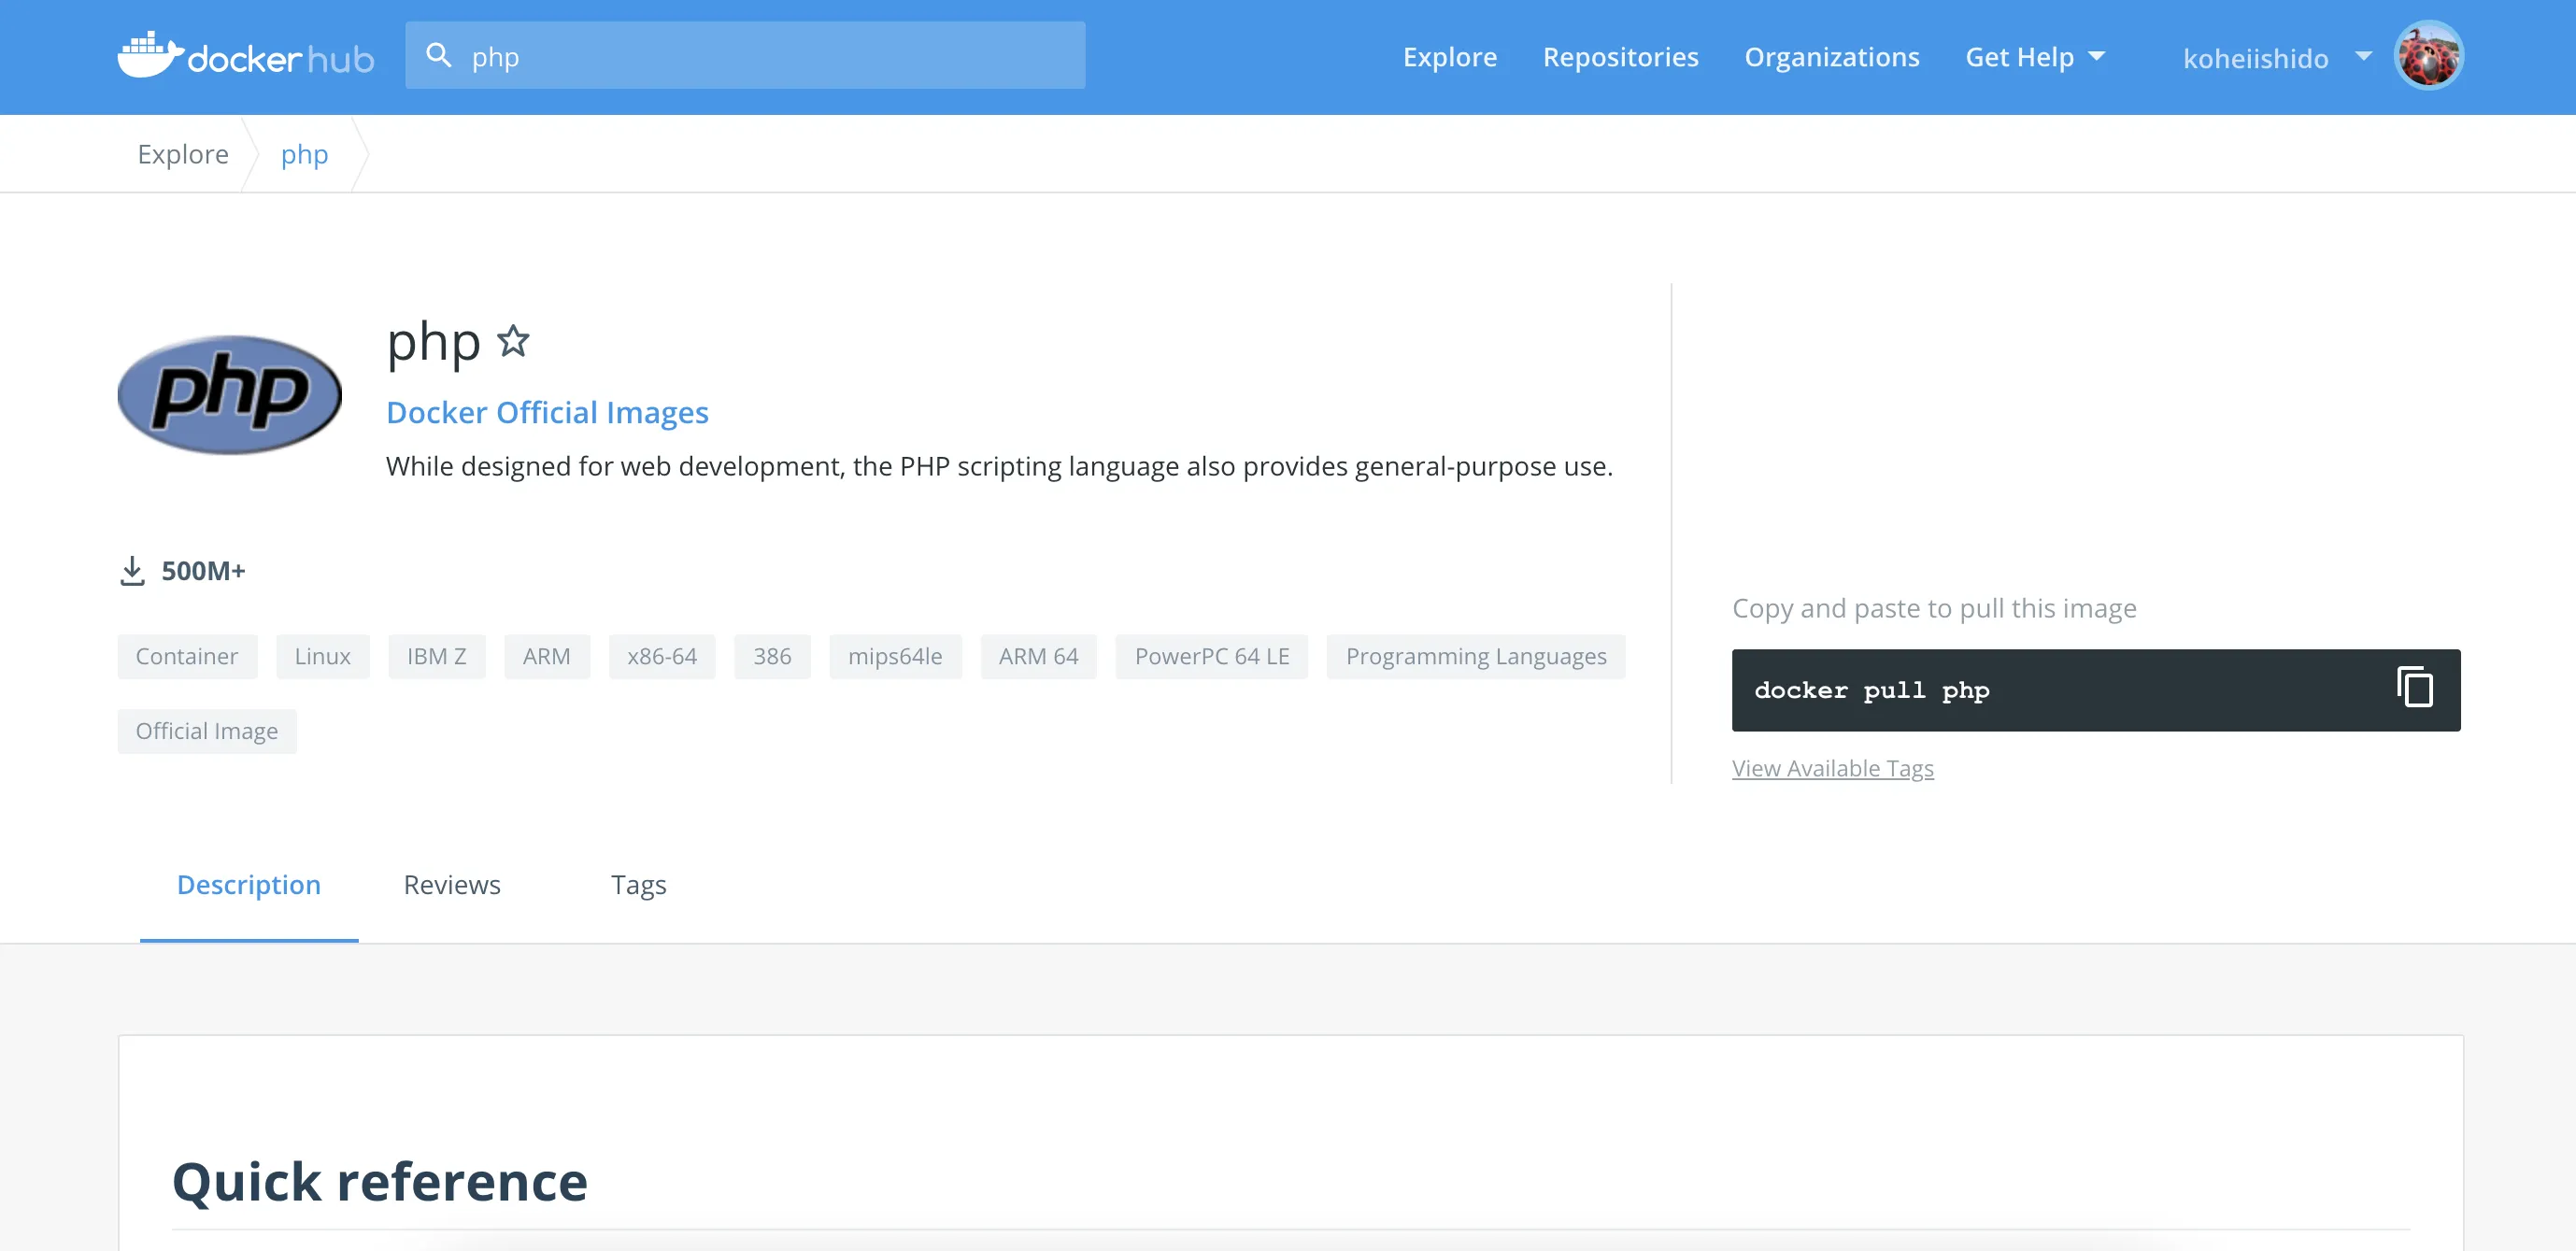The height and width of the screenshot is (1251, 2576).
Task: Click View Available Tags link
Action: tap(1832, 767)
